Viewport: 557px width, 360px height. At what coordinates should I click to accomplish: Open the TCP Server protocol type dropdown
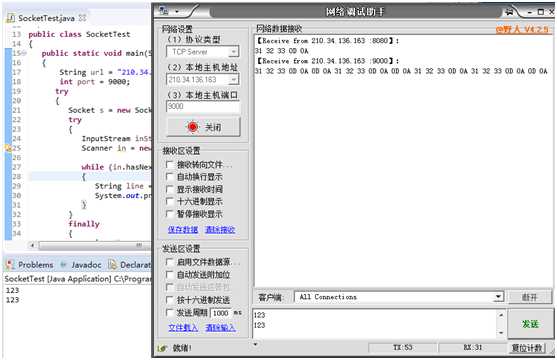click(x=233, y=52)
